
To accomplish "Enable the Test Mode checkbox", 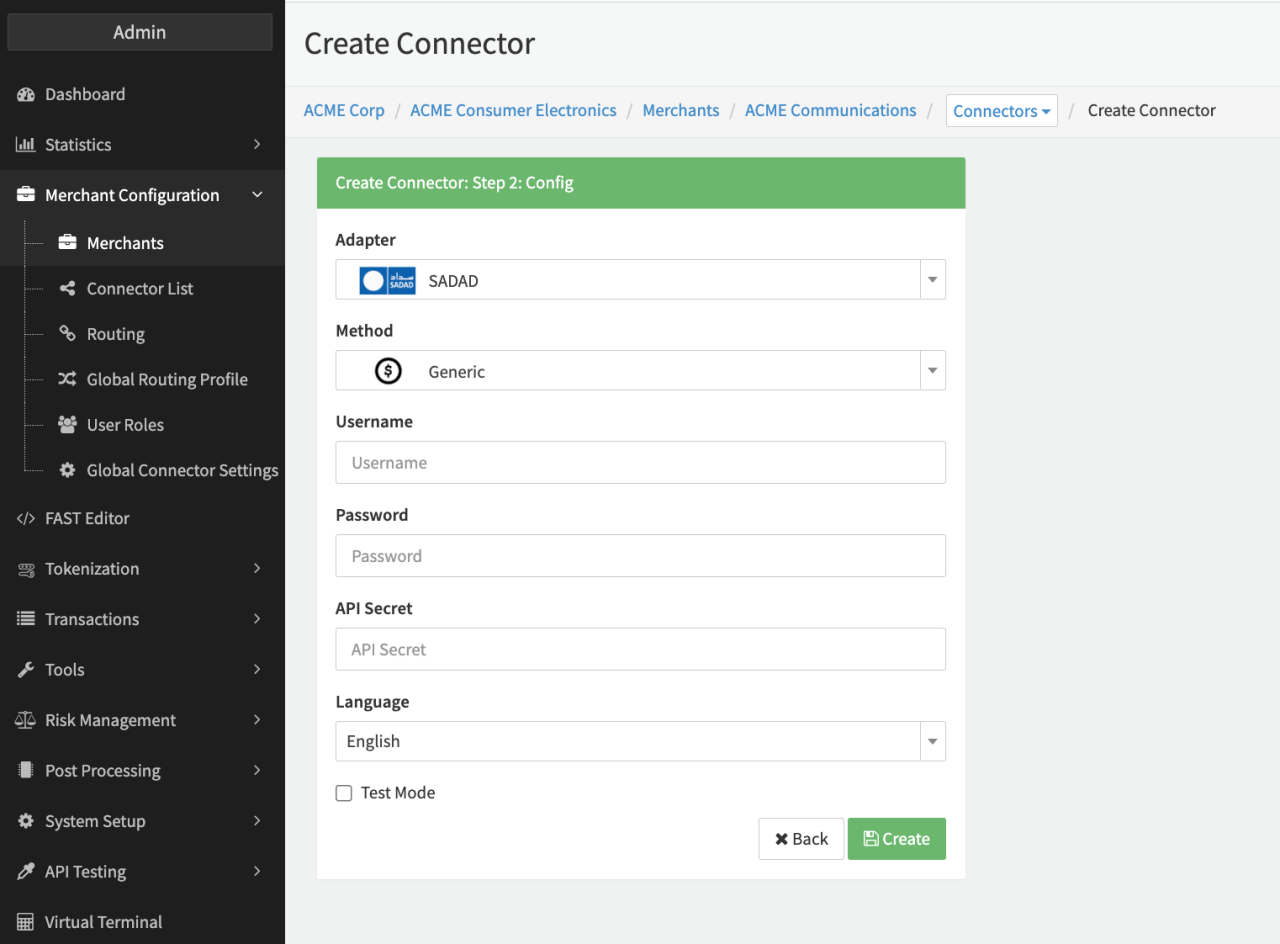I will tap(344, 793).
